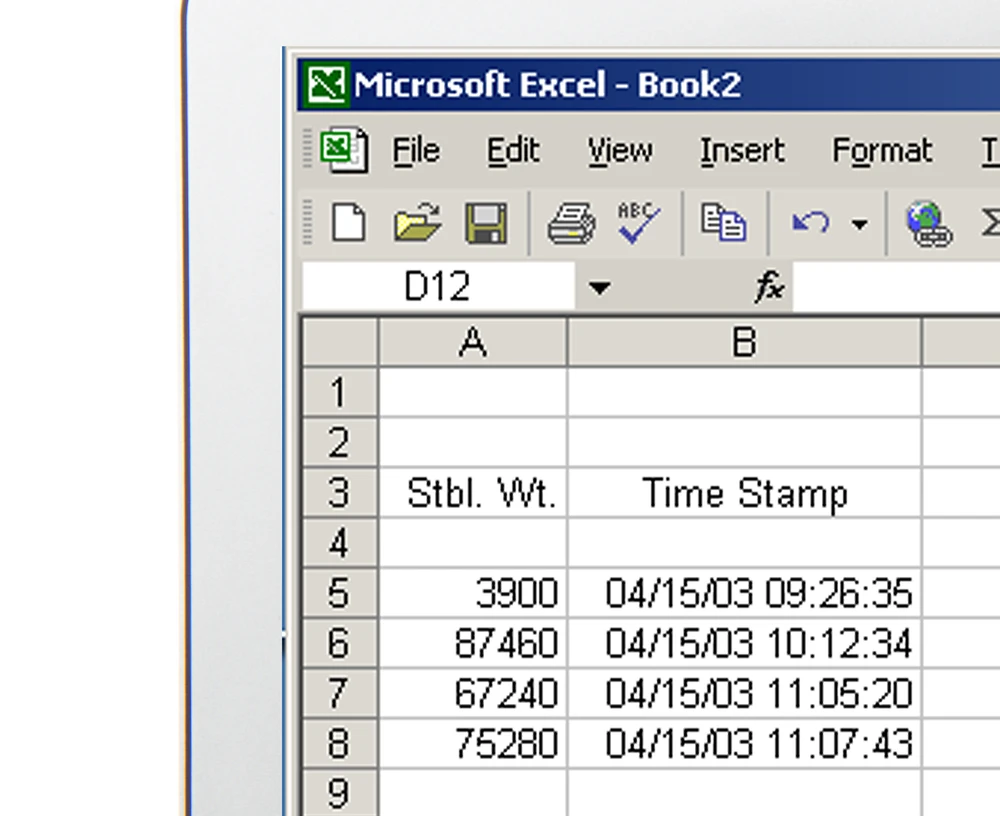The image size is (1000, 816).
Task: Open the Edit menu
Action: (513, 151)
